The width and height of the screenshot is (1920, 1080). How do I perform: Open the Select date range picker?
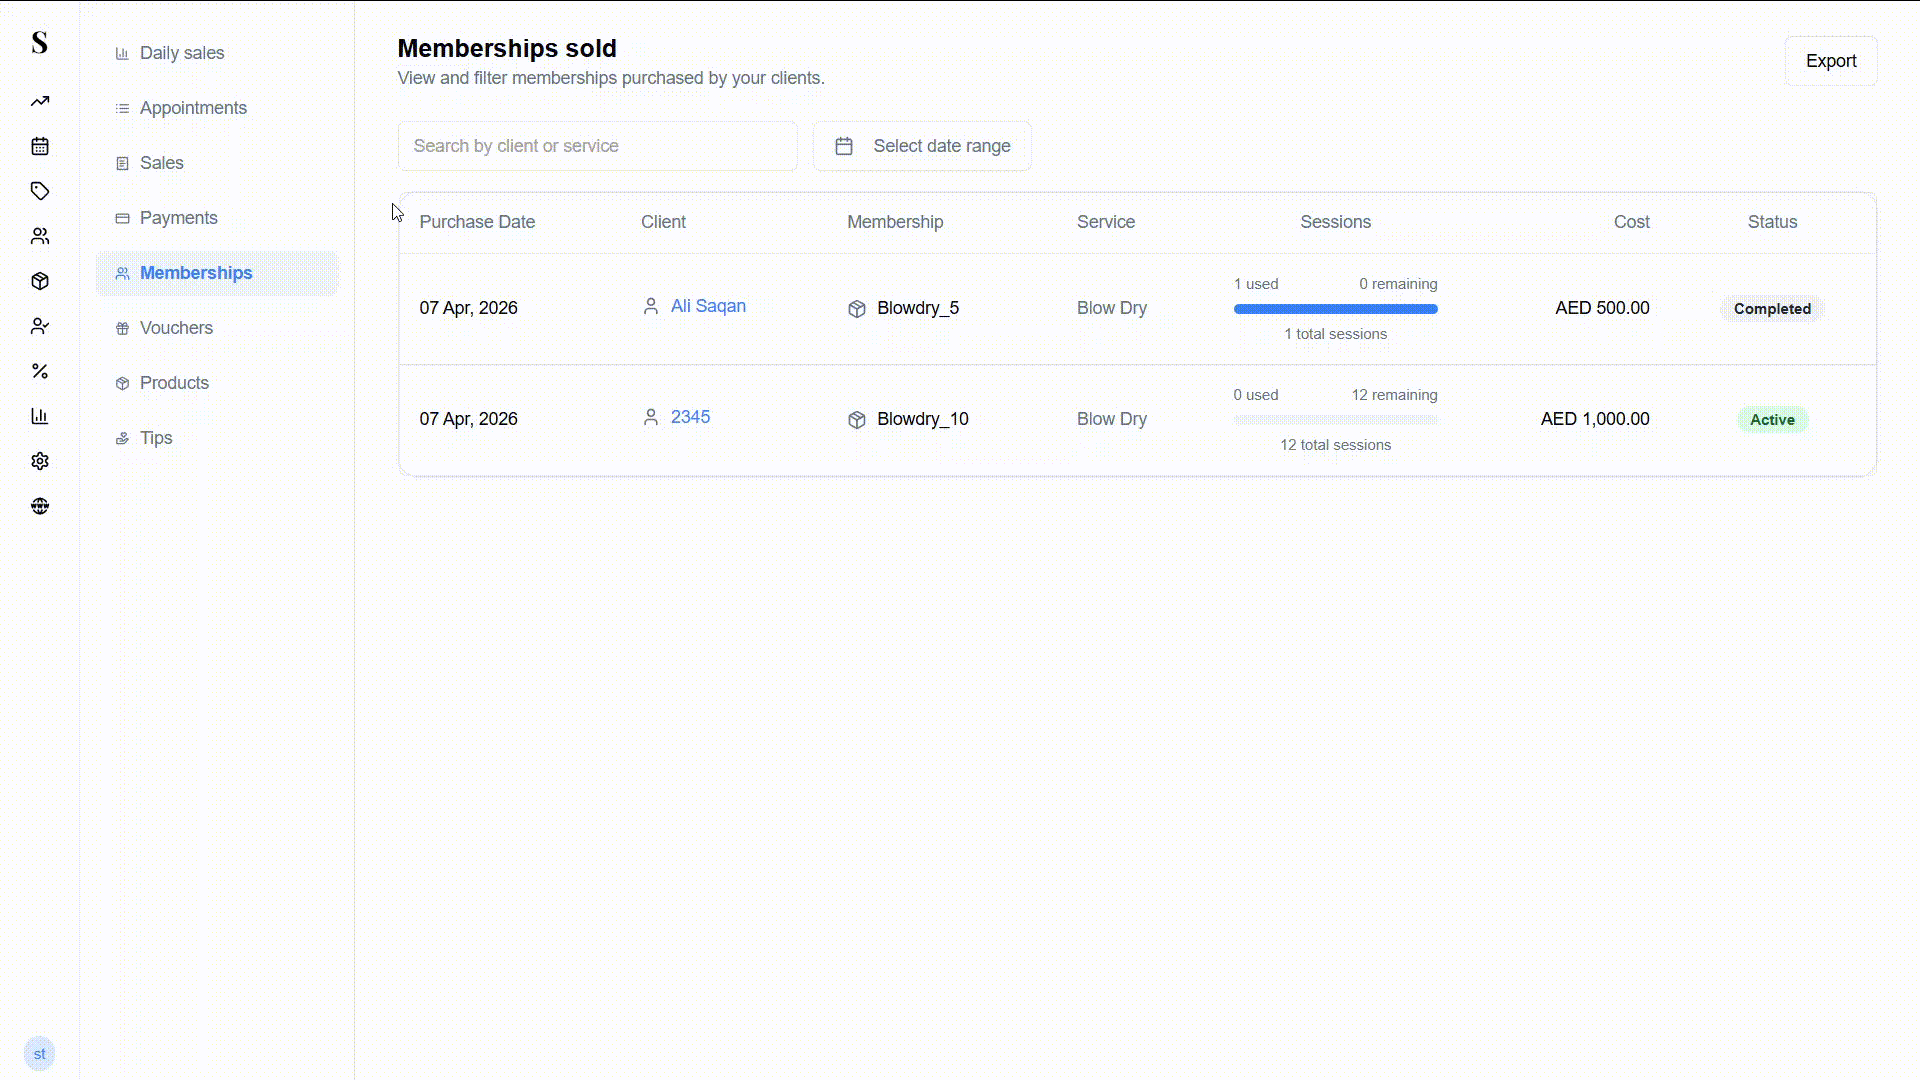tap(921, 146)
